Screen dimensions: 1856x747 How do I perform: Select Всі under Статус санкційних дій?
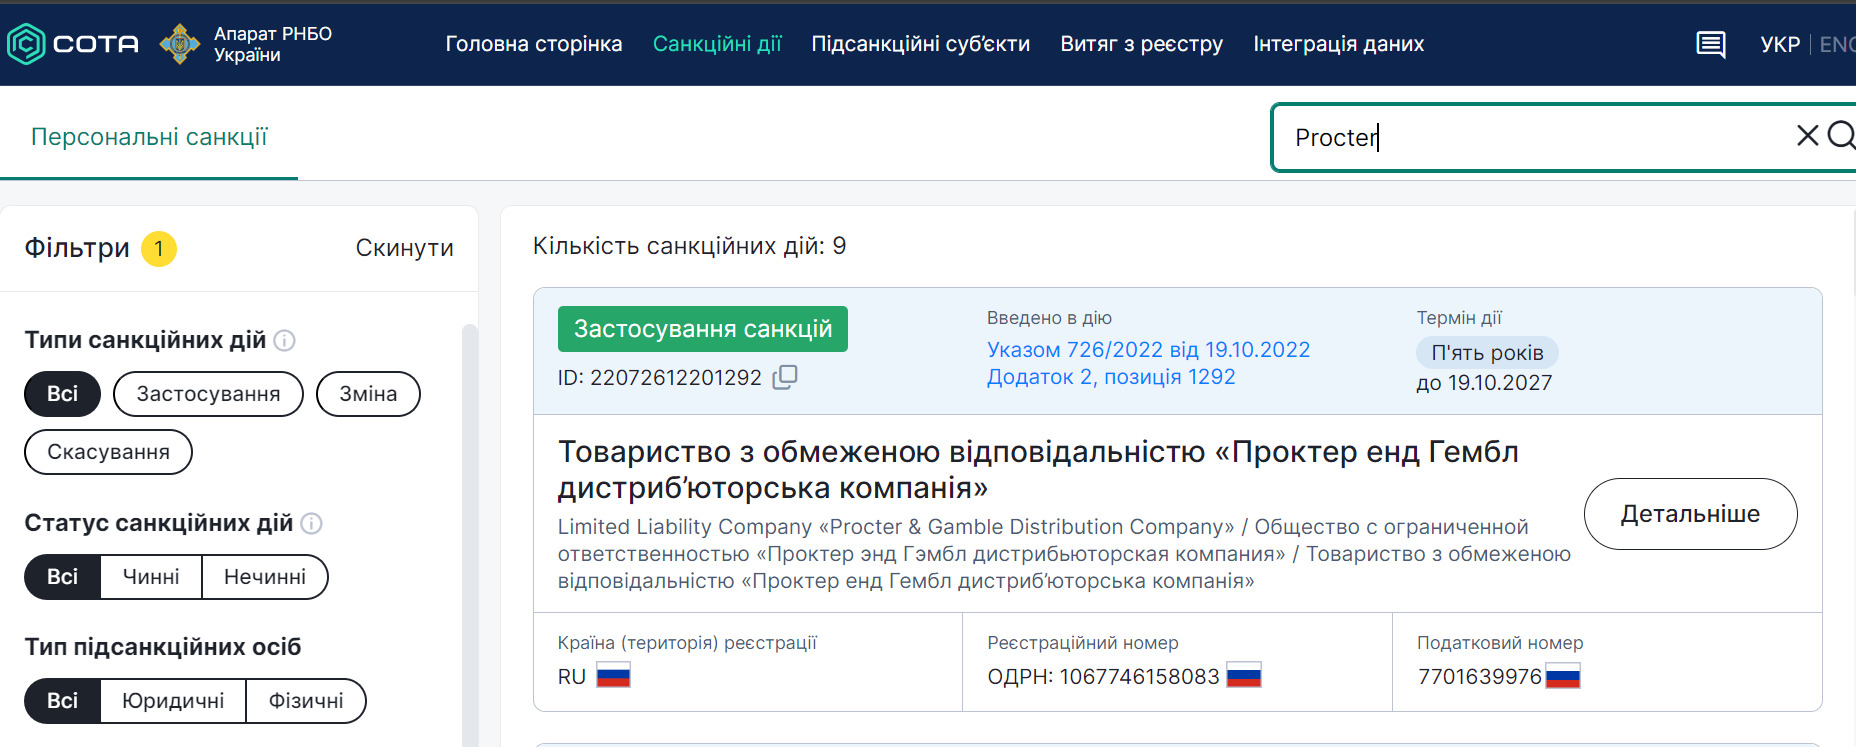(62, 577)
